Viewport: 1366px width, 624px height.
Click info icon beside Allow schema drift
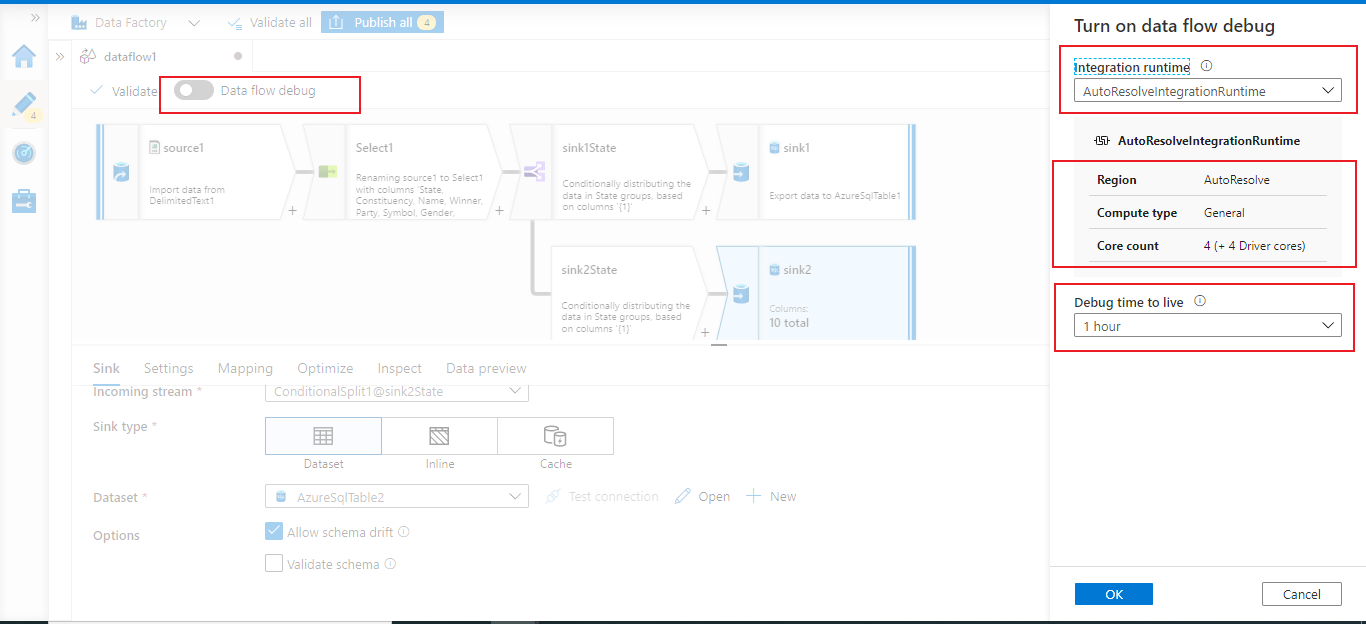click(x=404, y=532)
